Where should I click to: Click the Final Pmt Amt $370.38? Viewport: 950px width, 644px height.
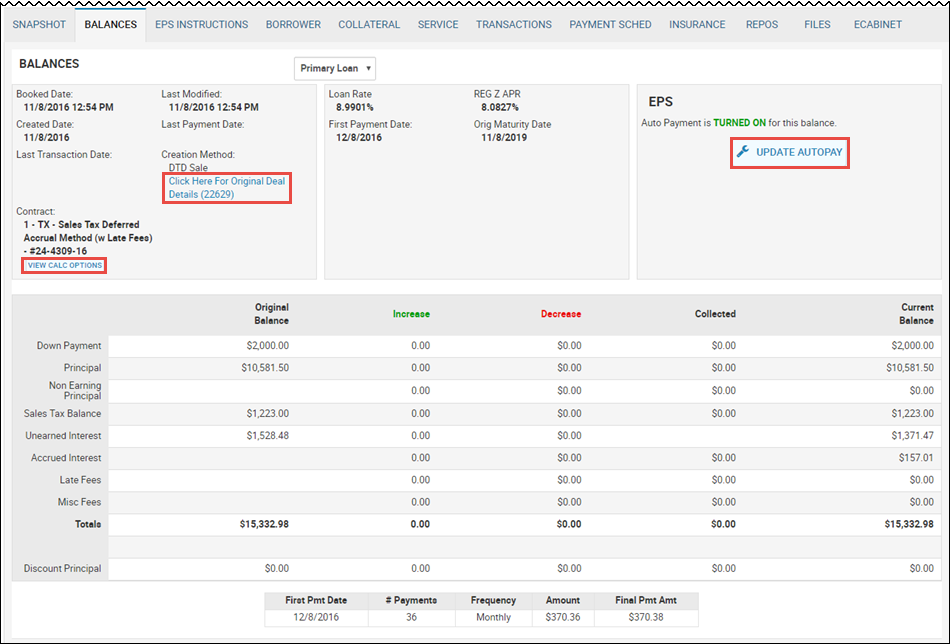(x=646, y=617)
